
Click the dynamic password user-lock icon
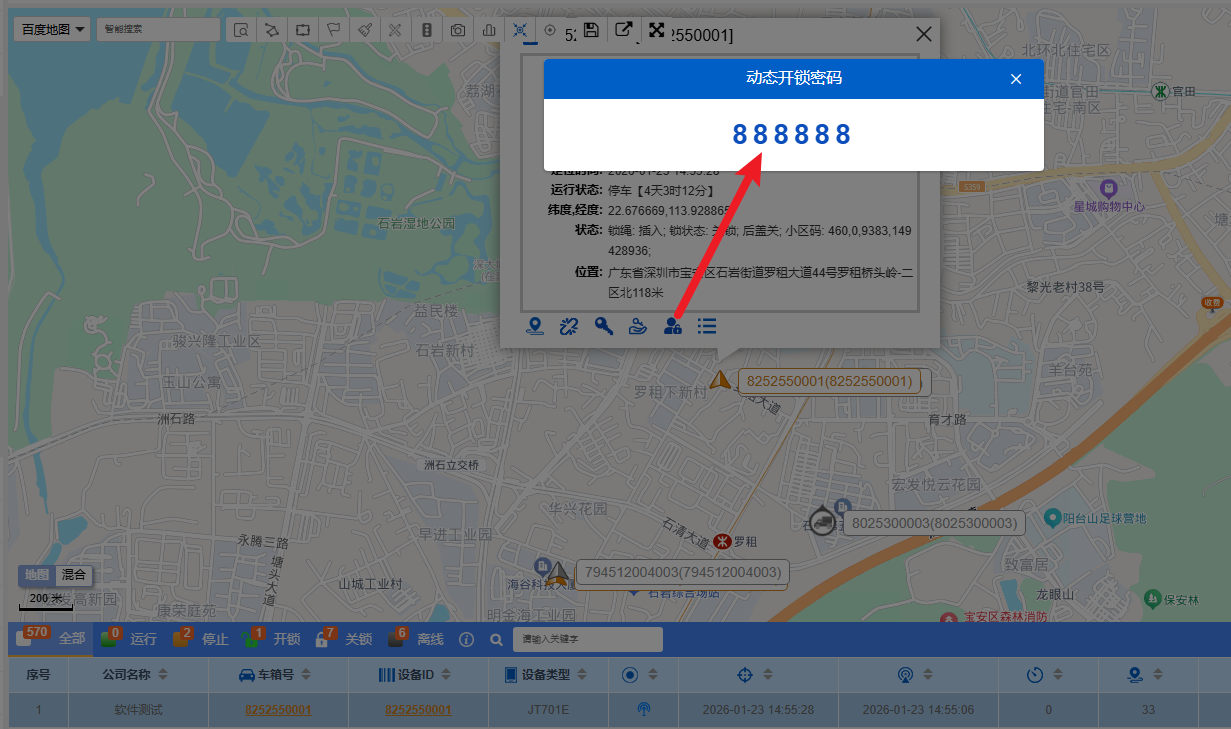(672, 326)
